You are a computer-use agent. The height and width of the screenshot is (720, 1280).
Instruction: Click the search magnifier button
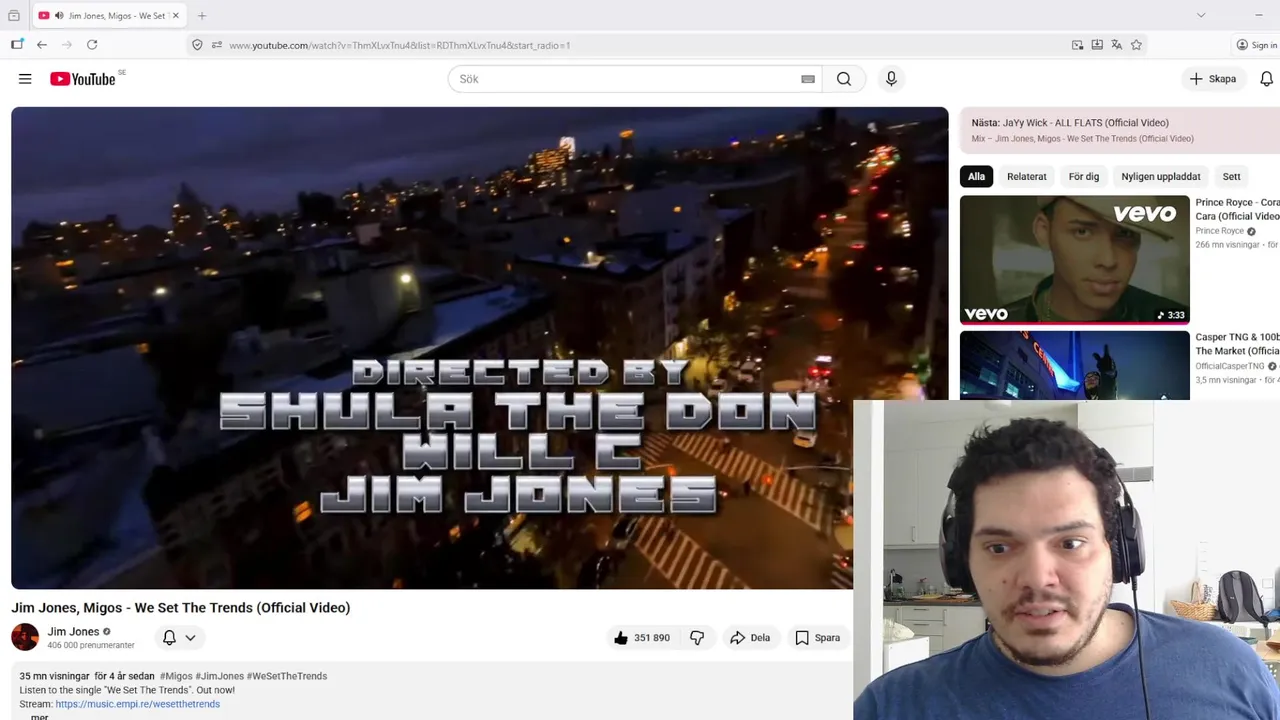[x=844, y=79]
